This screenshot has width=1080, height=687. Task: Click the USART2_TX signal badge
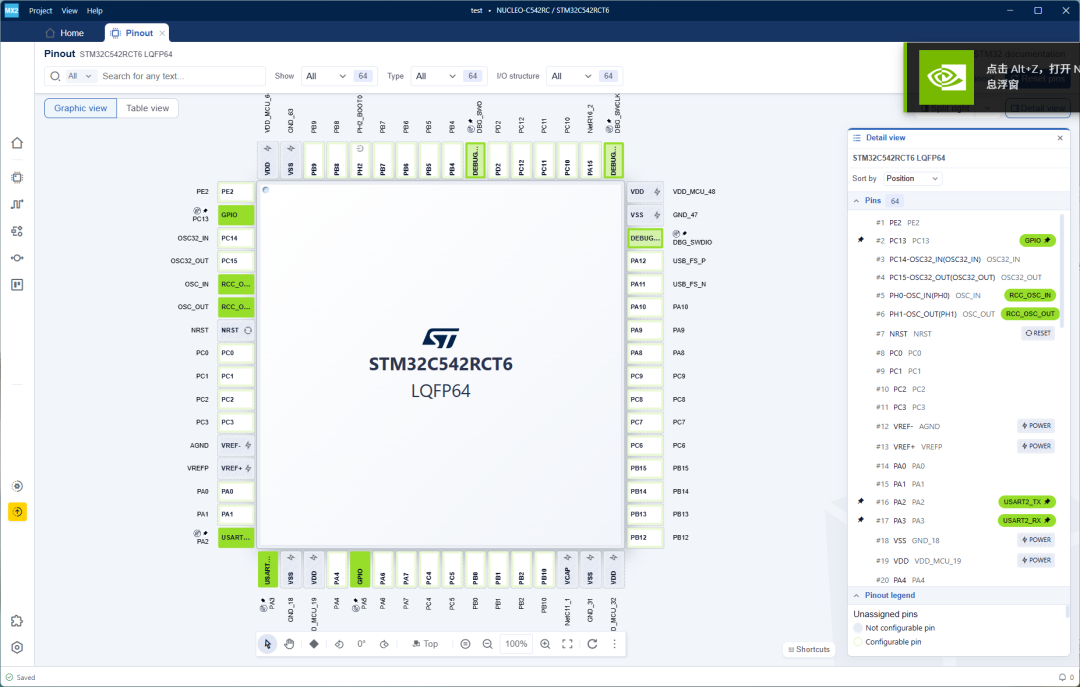(x=1026, y=502)
